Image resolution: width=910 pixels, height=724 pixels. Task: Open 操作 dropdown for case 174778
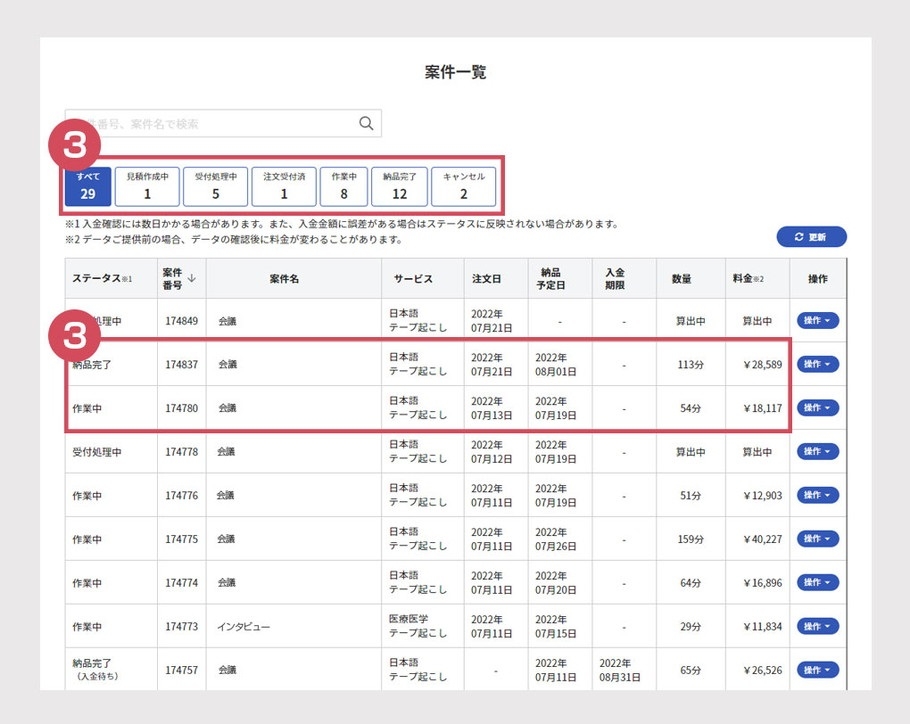click(x=817, y=452)
